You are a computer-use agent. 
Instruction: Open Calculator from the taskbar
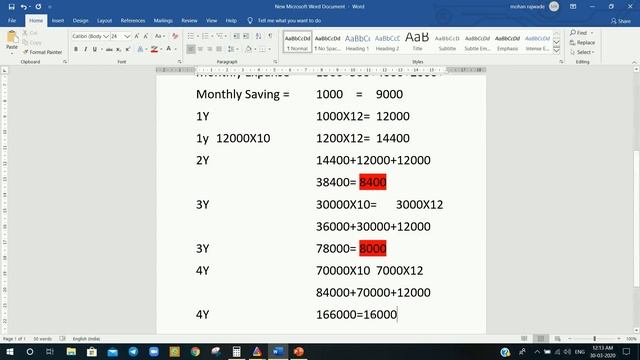(236, 351)
